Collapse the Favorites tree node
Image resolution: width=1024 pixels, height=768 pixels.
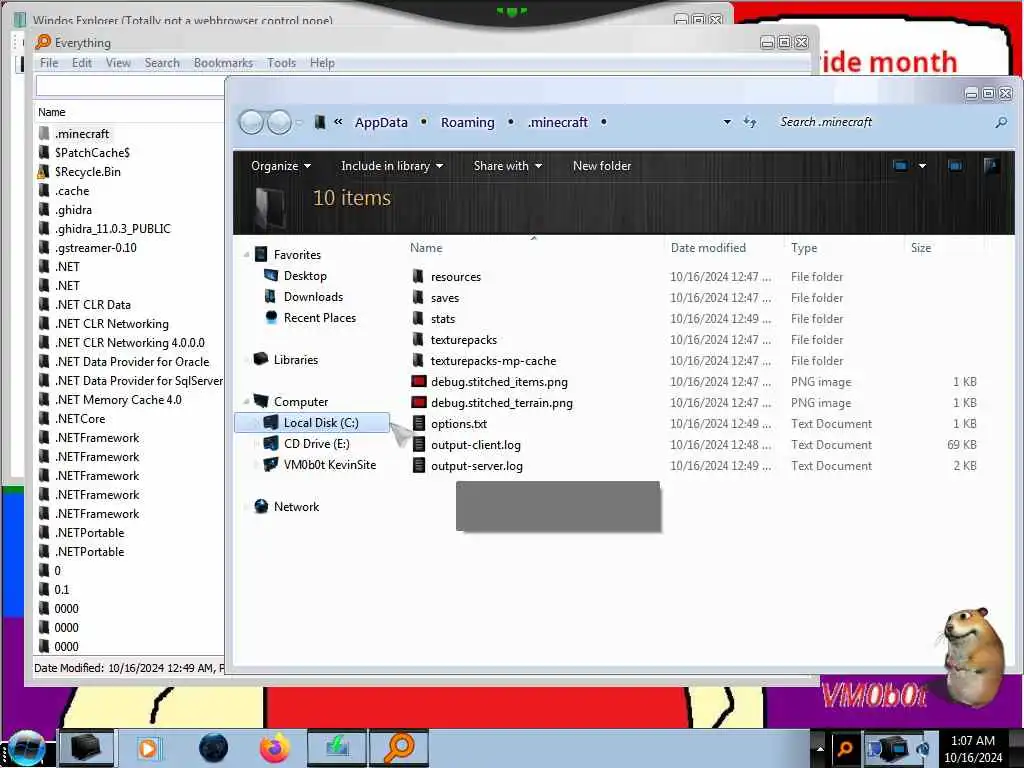click(x=247, y=255)
